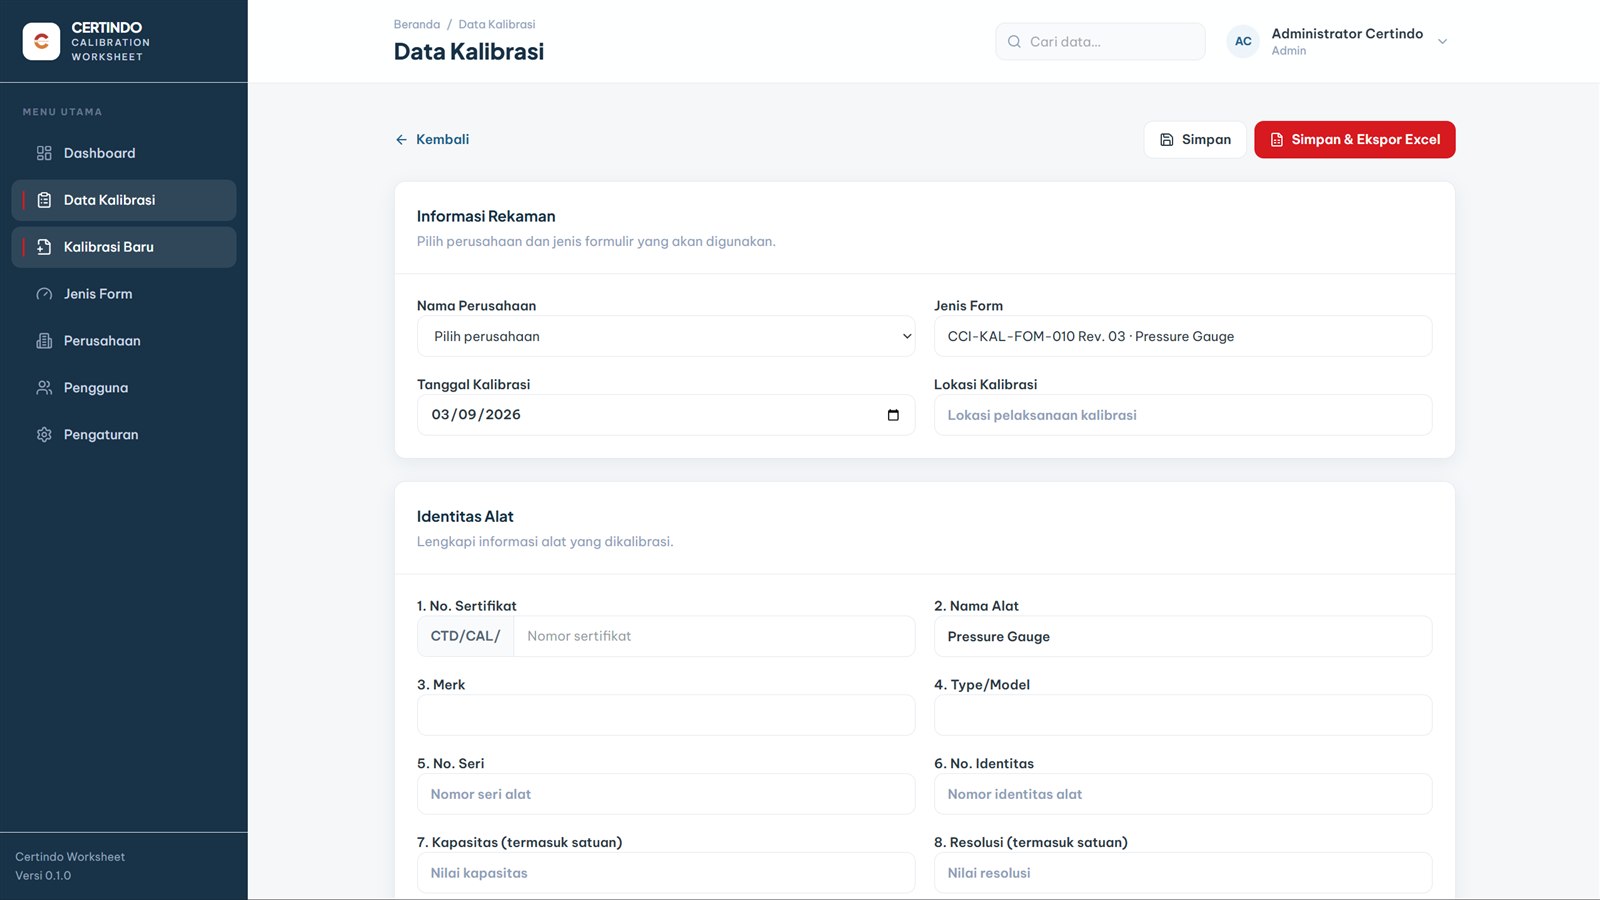Click the Simpan button

[1195, 140]
